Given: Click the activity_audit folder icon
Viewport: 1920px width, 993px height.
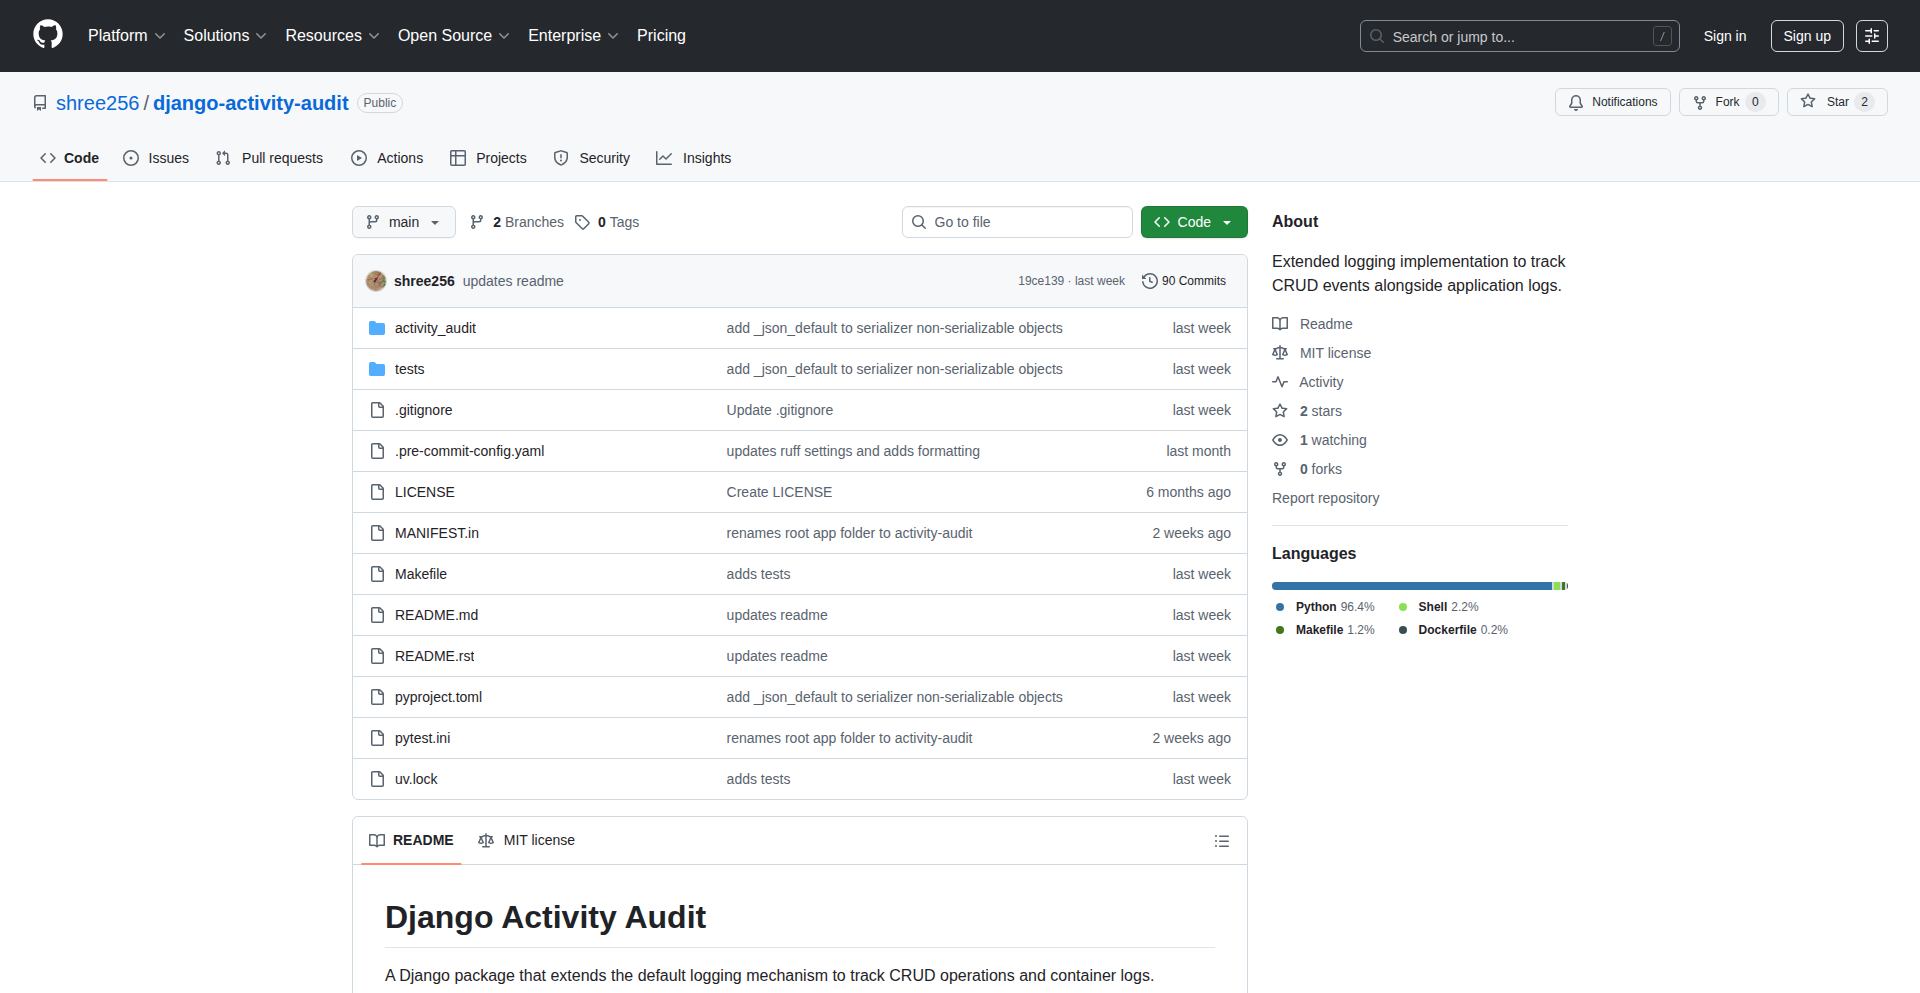Looking at the screenshot, I should pos(377,328).
